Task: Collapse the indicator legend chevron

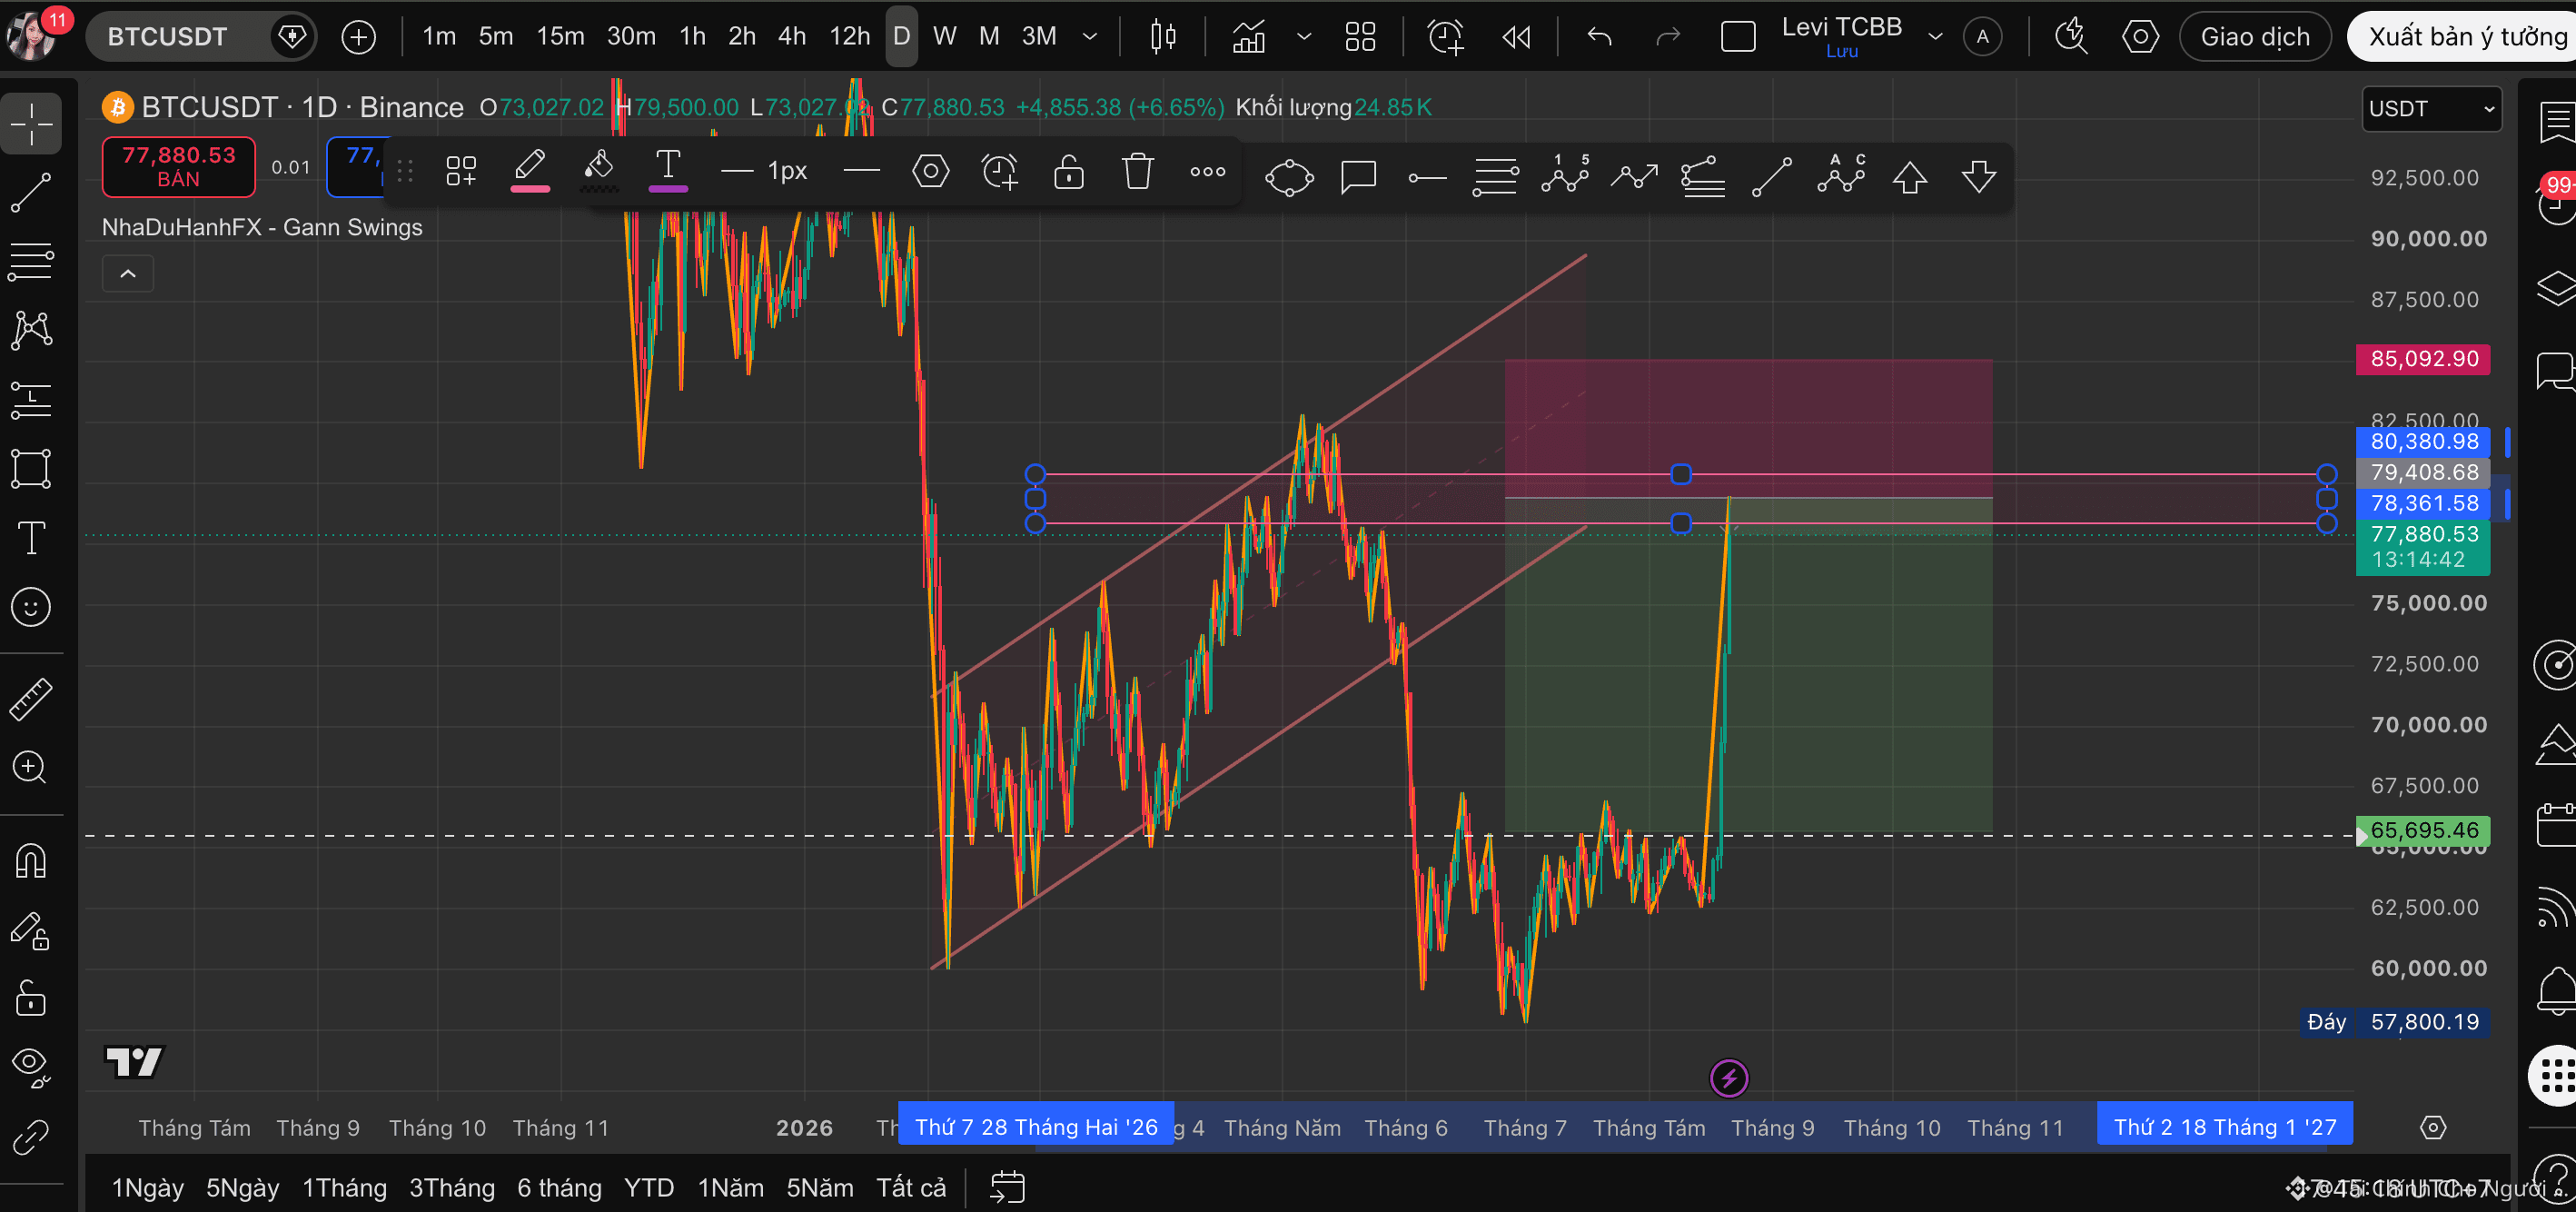Action: (x=128, y=273)
